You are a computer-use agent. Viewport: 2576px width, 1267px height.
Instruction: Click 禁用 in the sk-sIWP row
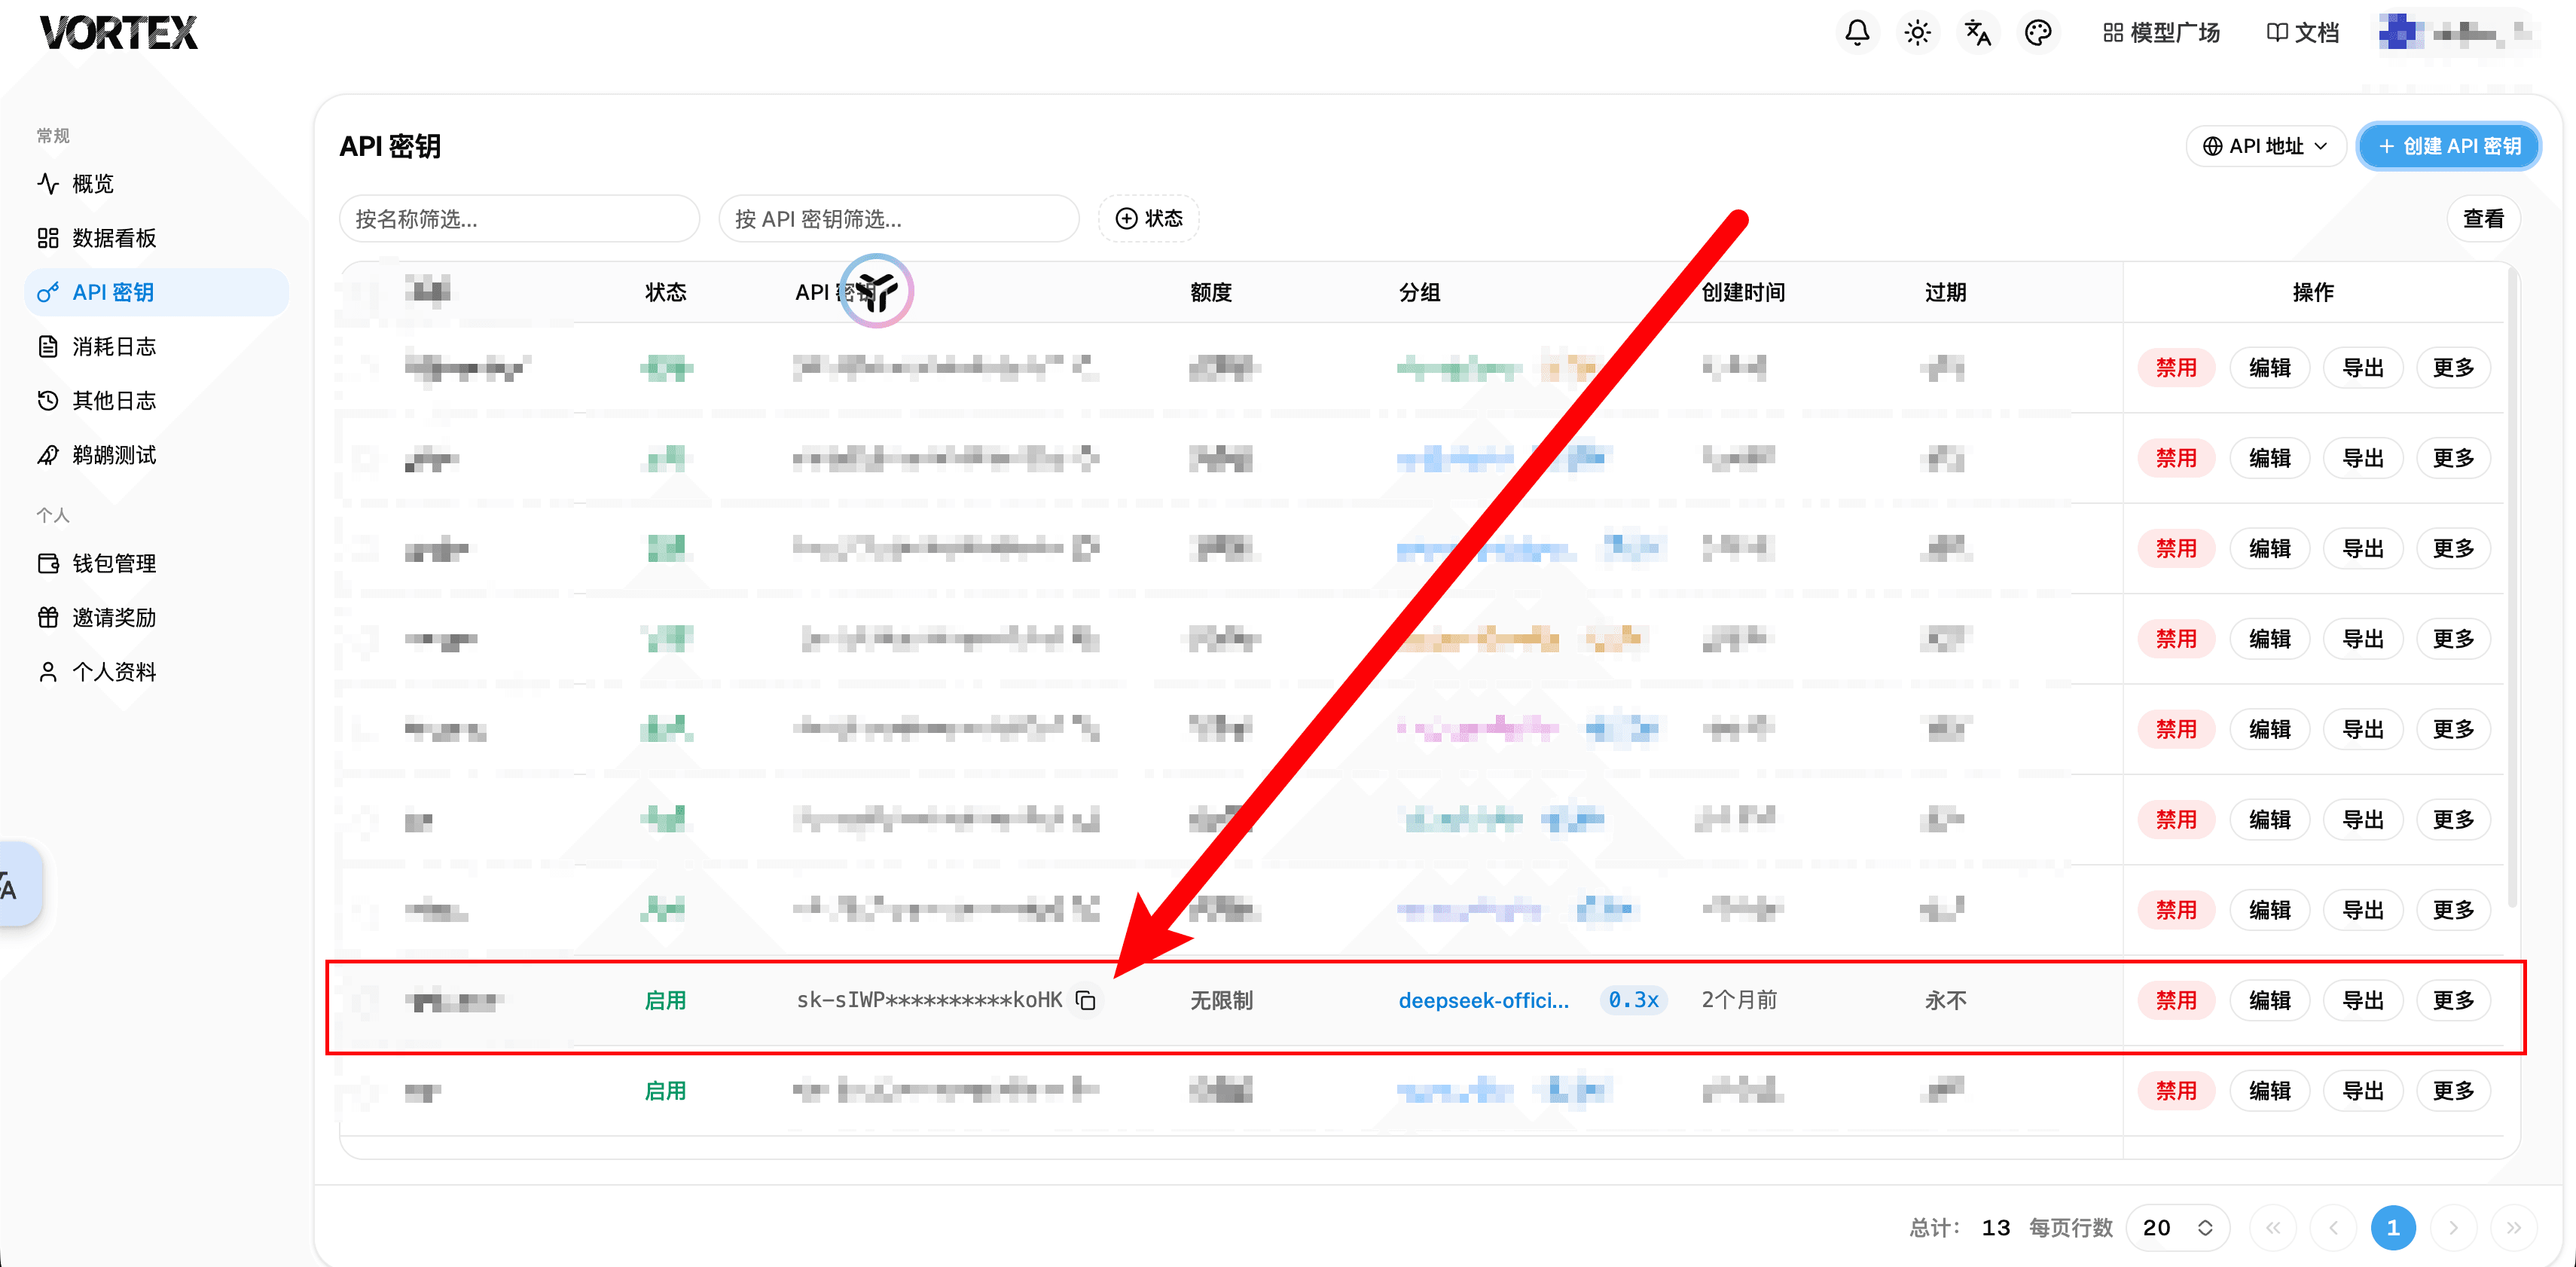(2176, 1000)
